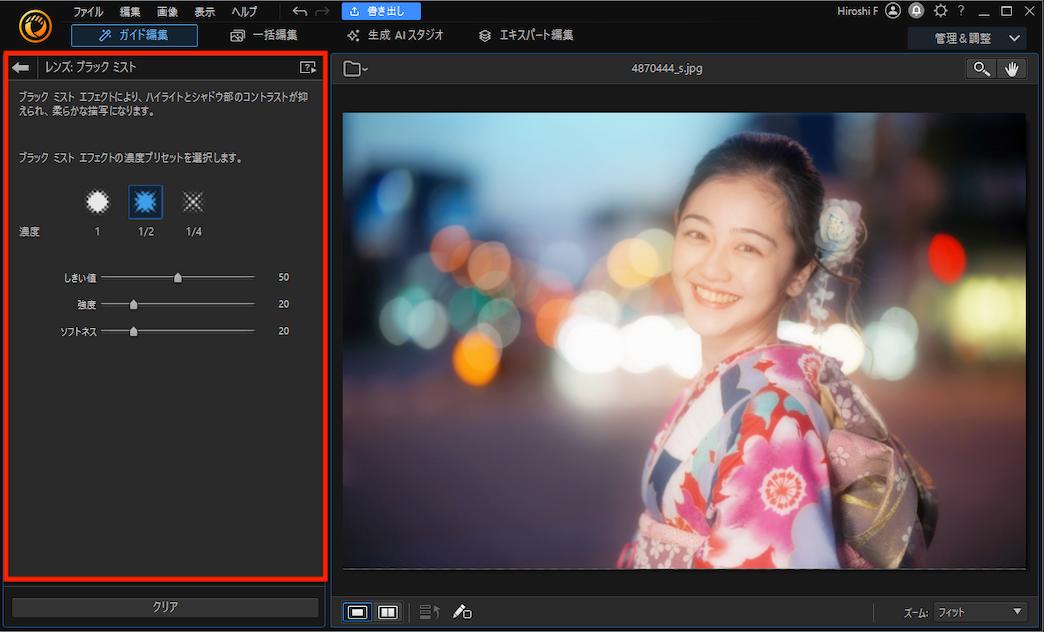The width and height of the screenshot is (1044, 632).
Task: Switch to the 一括編集 tab
Action: pyautogui.click(x=264, y=35)
